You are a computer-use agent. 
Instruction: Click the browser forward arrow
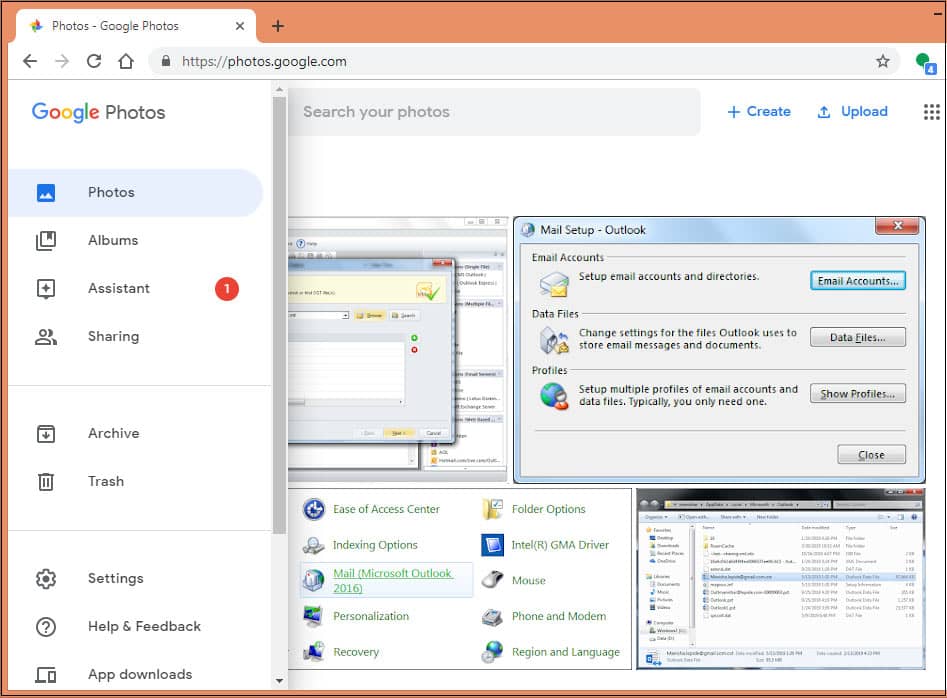(62, 61)
